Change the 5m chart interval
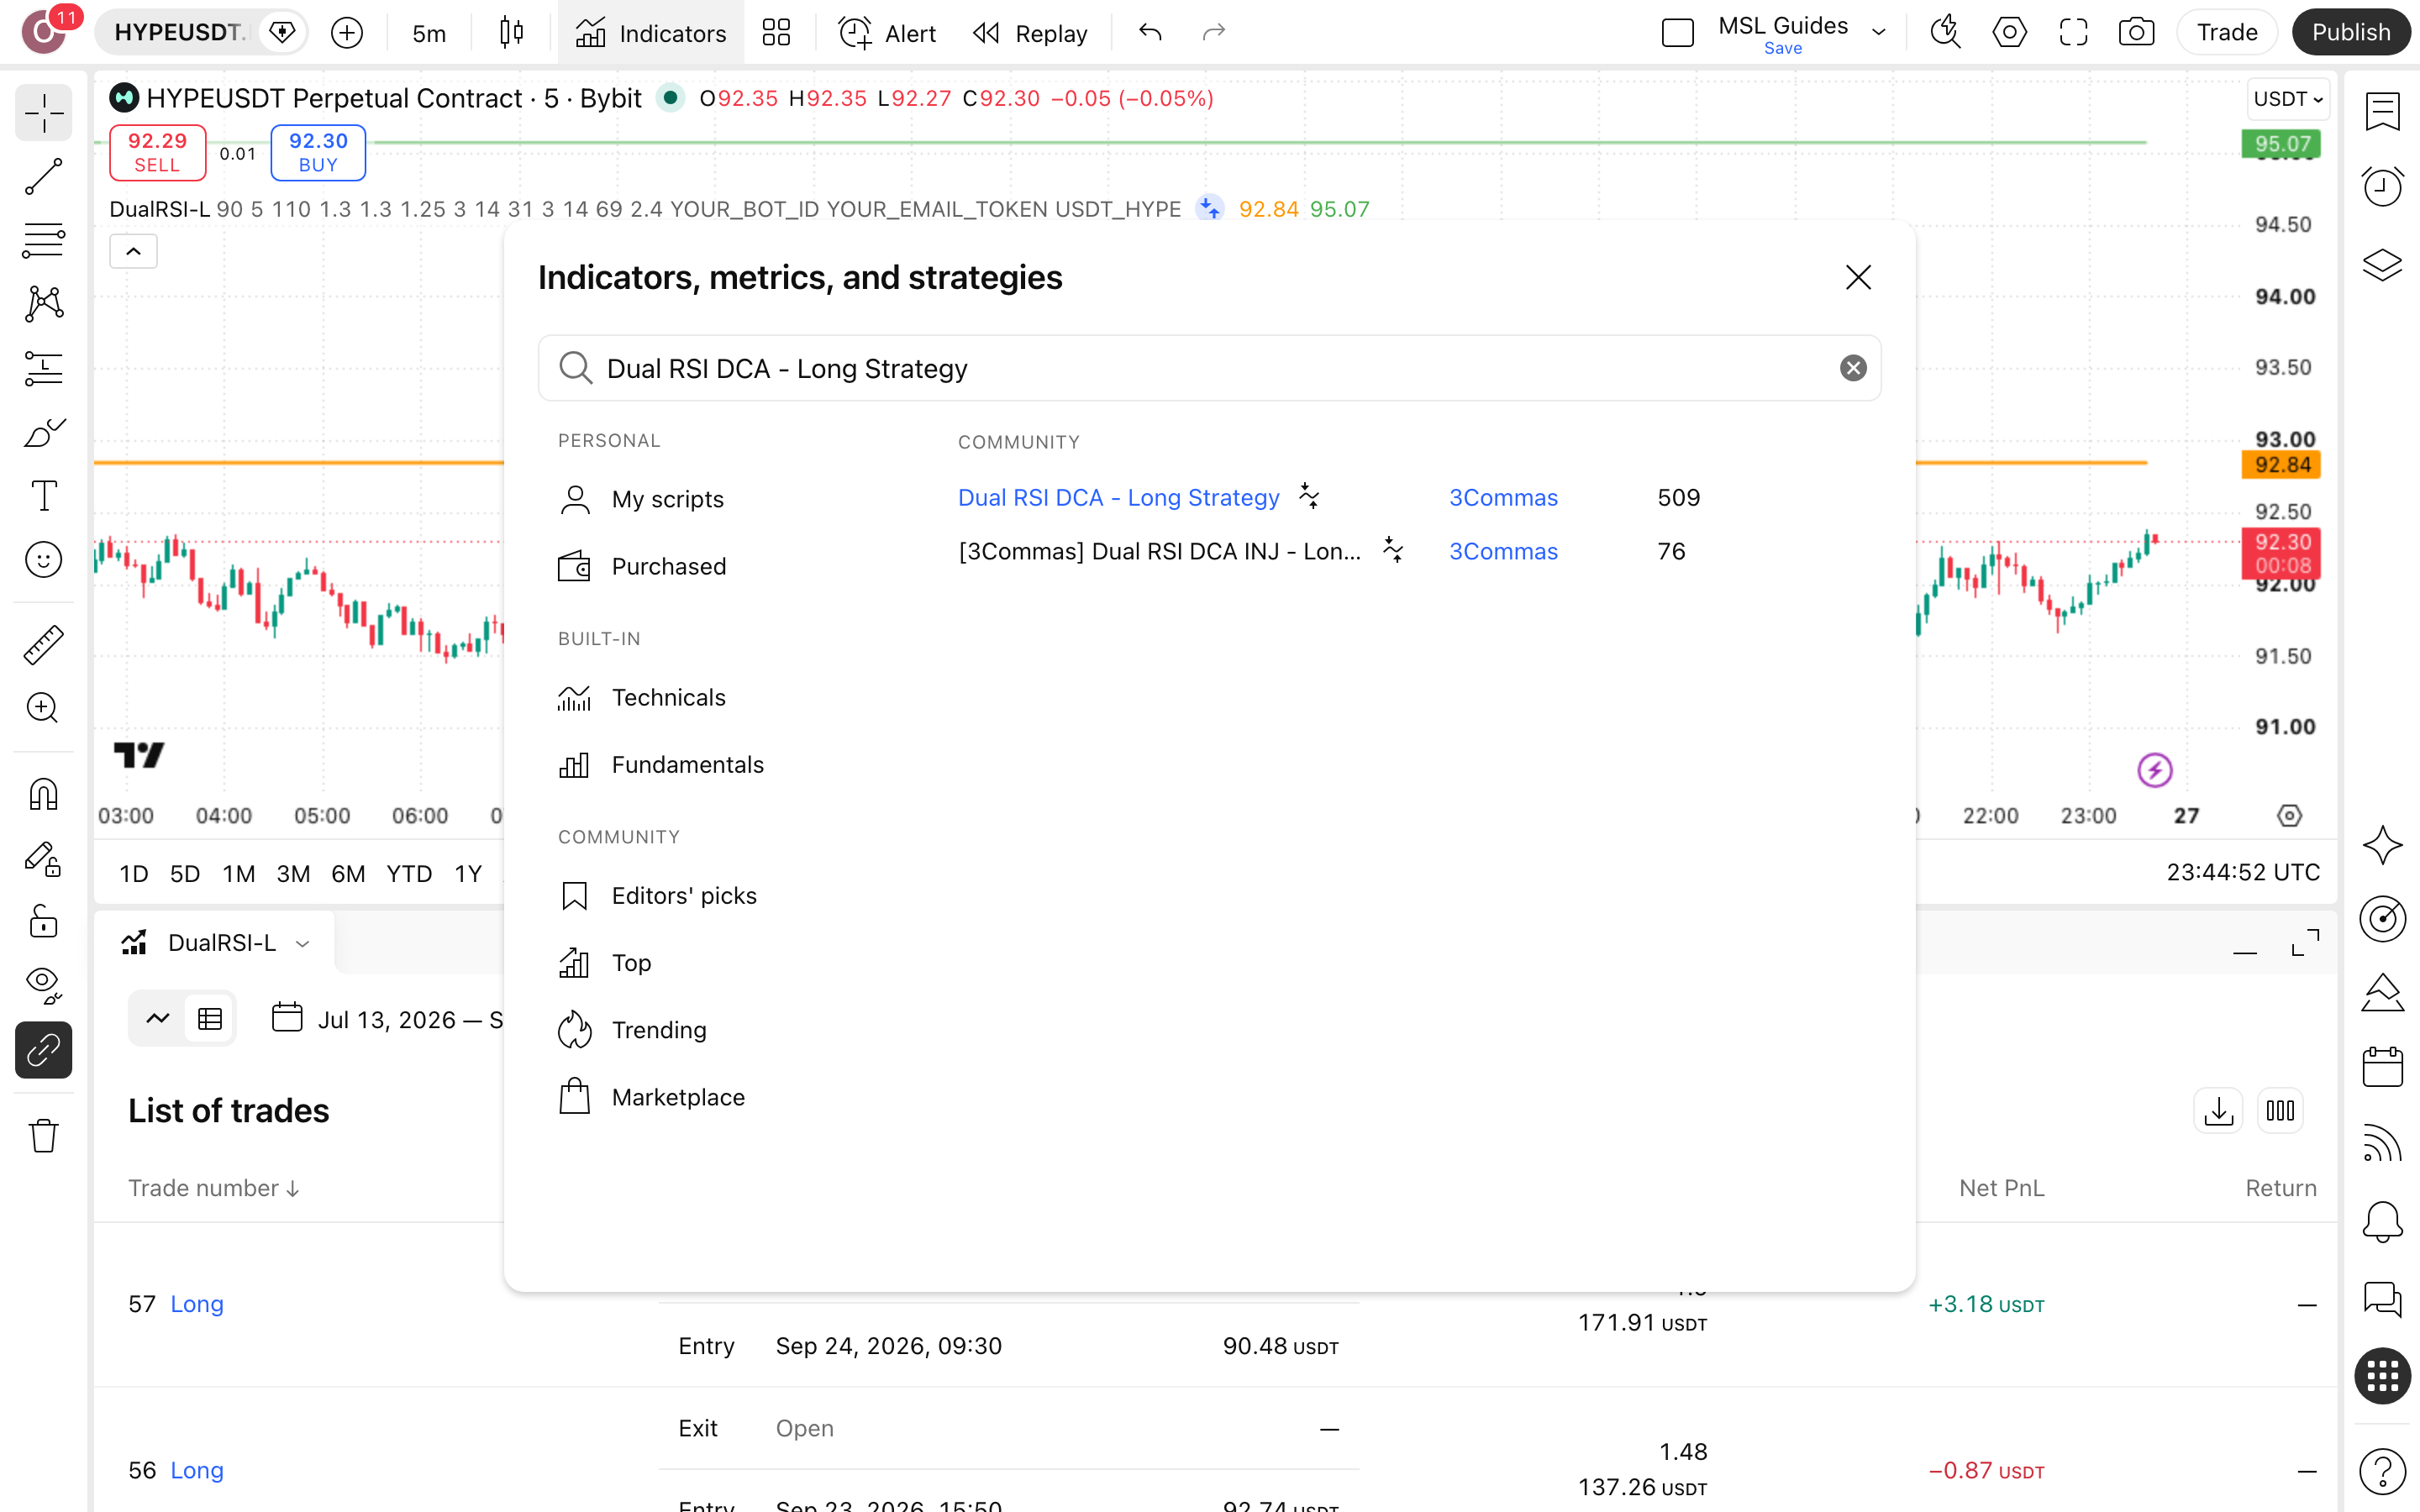Image resolution: width=2420 pixels, height=1512 pixels. [x=429, y=33]
